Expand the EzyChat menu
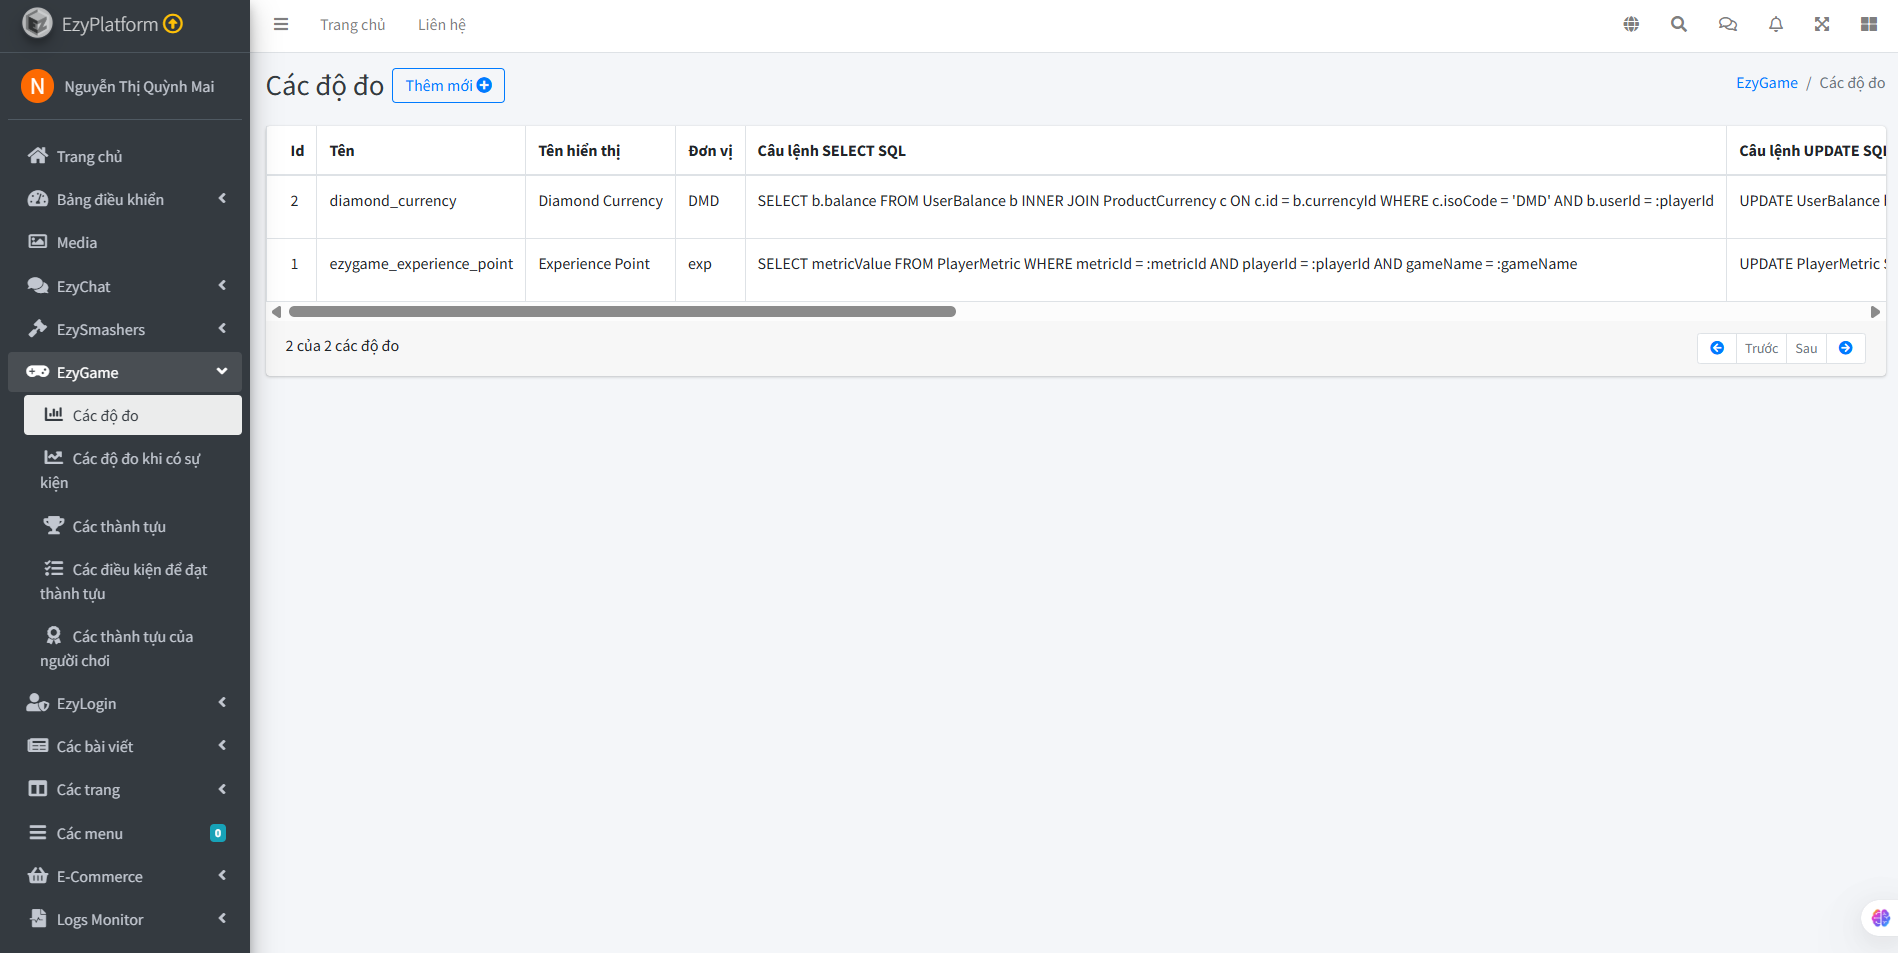The width and height of the screenshot is (1898, 953). pyautogui.click(x=221, y=285)
